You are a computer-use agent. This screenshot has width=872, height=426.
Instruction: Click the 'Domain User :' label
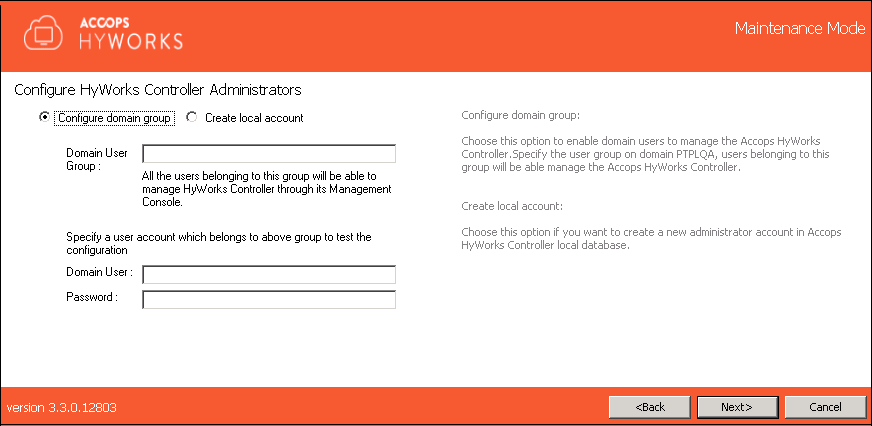pyautogui.click(x=100, y=273)
